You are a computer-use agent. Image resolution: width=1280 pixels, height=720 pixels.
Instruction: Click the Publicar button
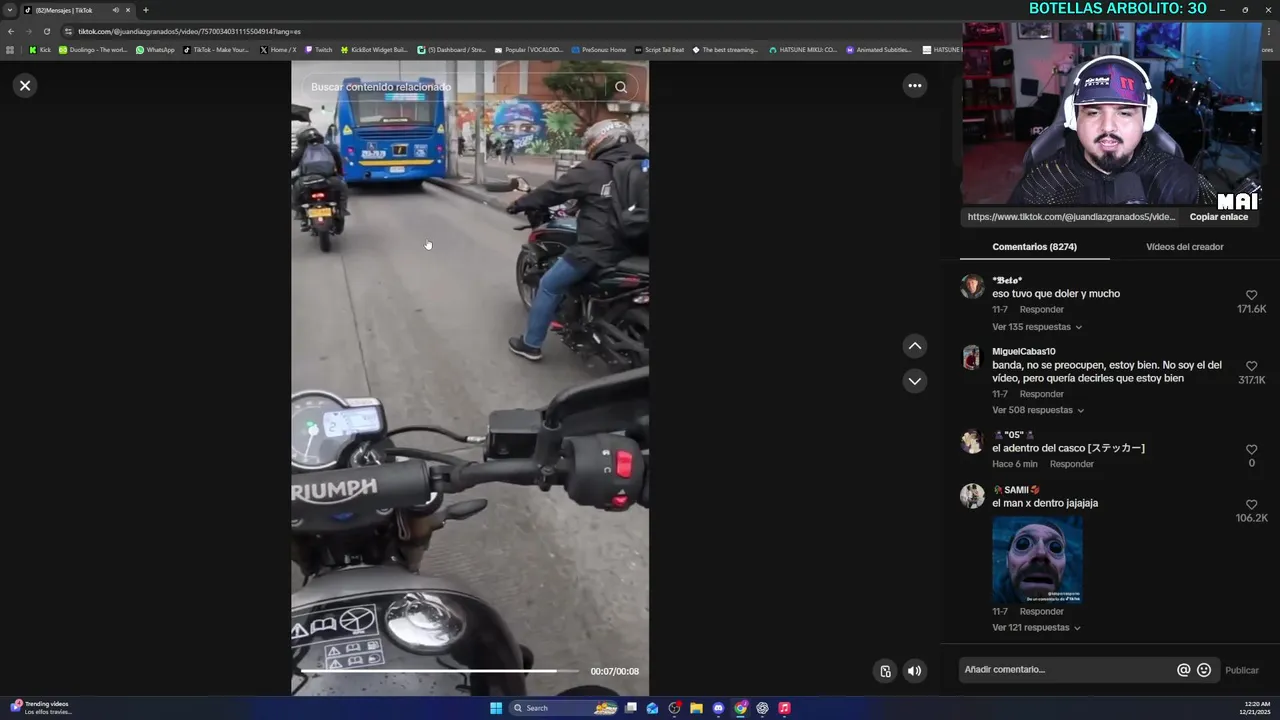1241,670
